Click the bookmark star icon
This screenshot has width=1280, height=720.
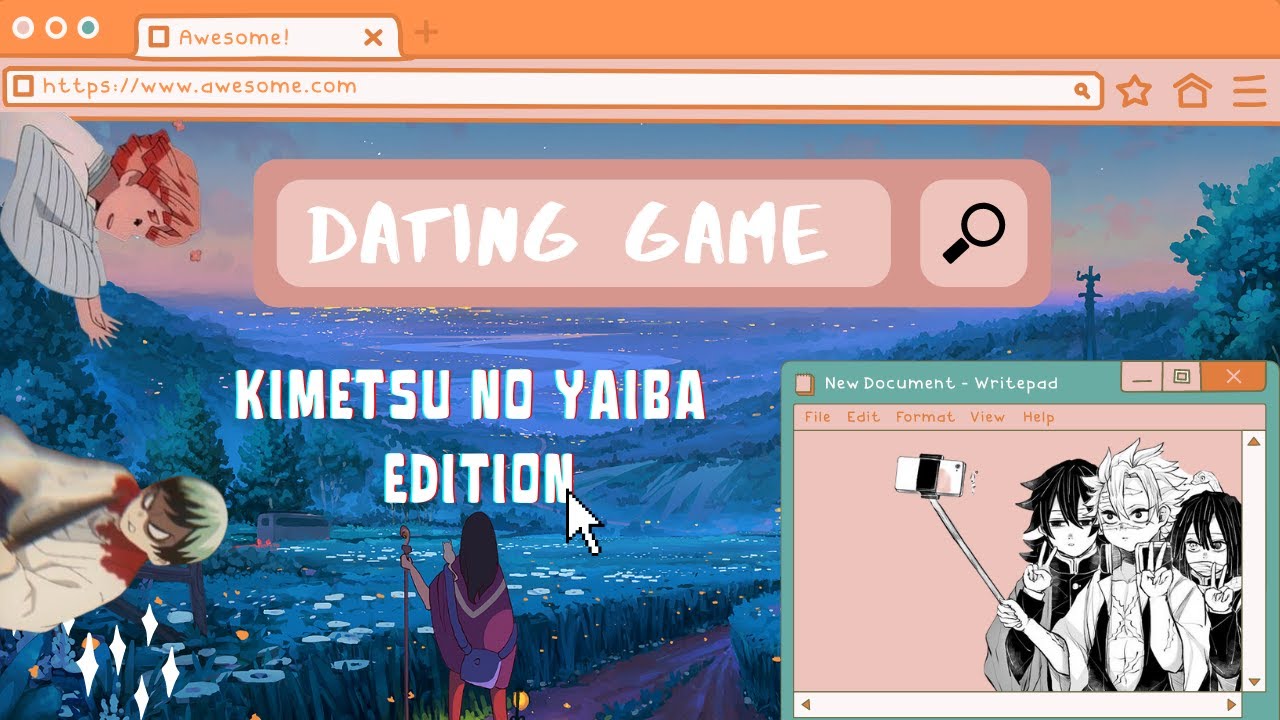pos(1133,91)
